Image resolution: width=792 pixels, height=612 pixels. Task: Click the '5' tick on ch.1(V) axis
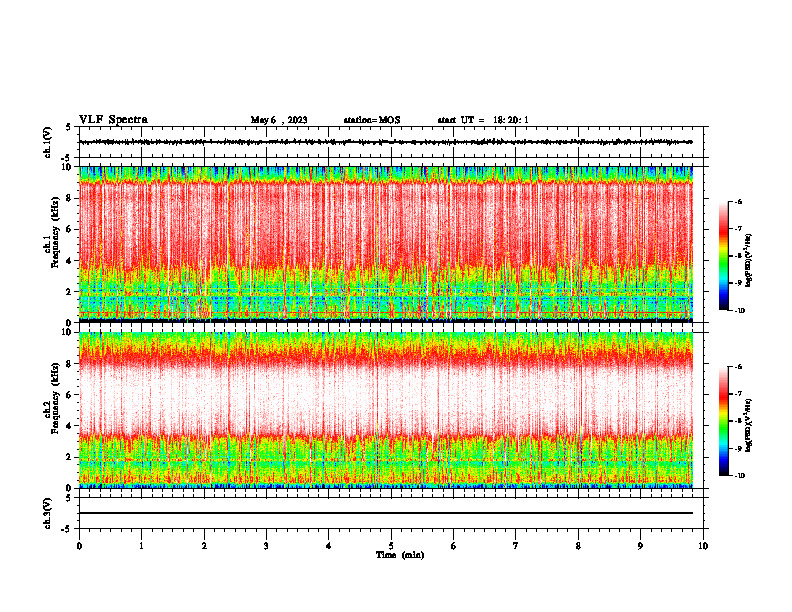tap(69, 127)
